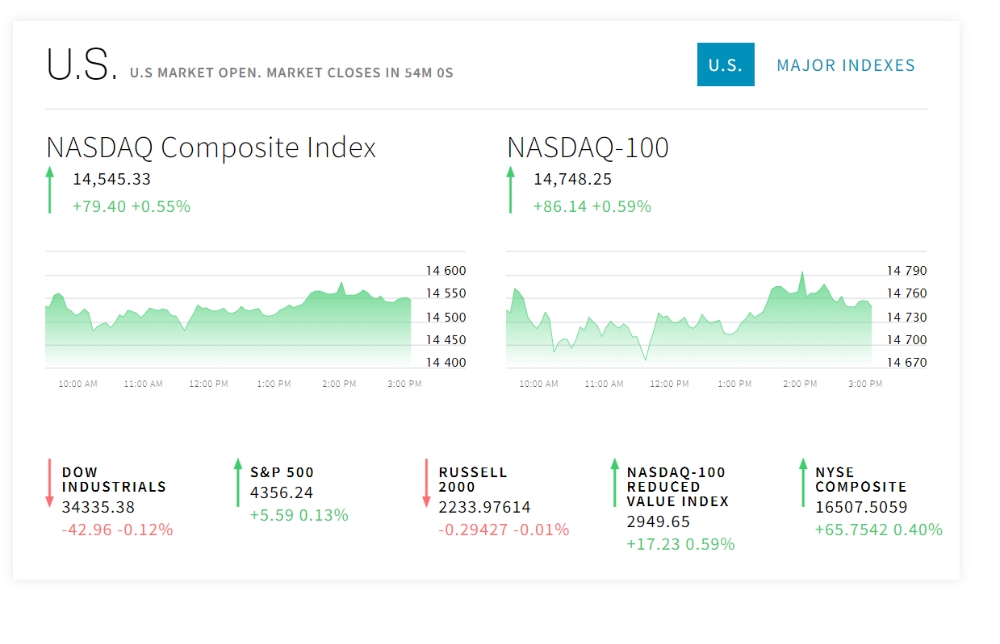This screenshot has width=1000, height=644.
Task: Click the NASDAQ-100 intraday area chart
Action: tap(689, 320)
